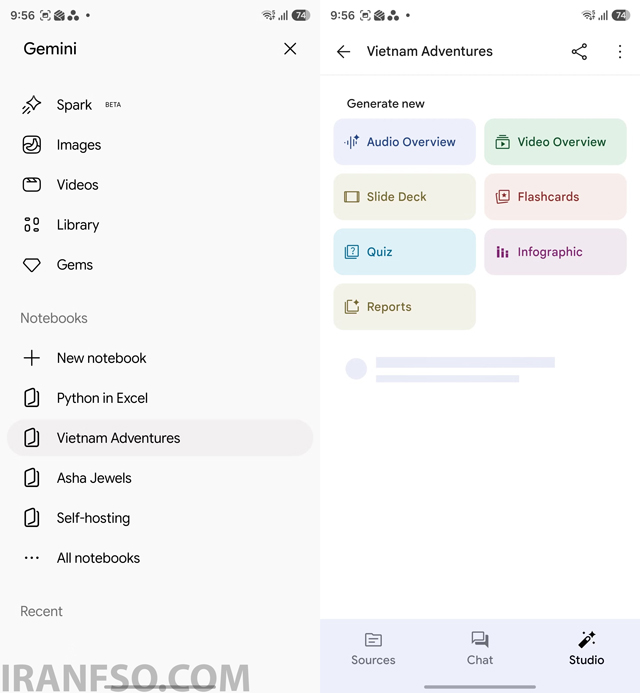The image size is (640, 693).
Task: Tap the Gems diamond icon
Action: coord(31,265)
